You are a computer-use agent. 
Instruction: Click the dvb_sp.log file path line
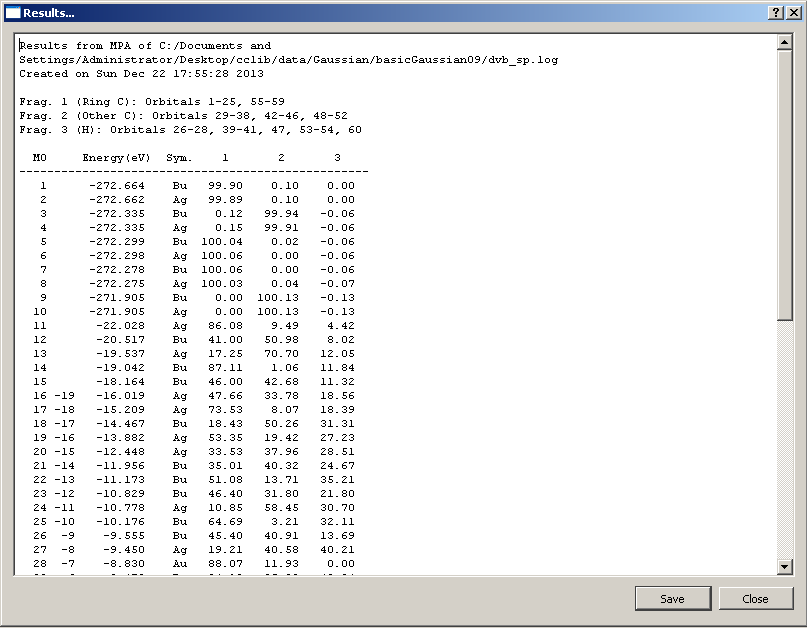pyautogui.click(x=288, y=60)
